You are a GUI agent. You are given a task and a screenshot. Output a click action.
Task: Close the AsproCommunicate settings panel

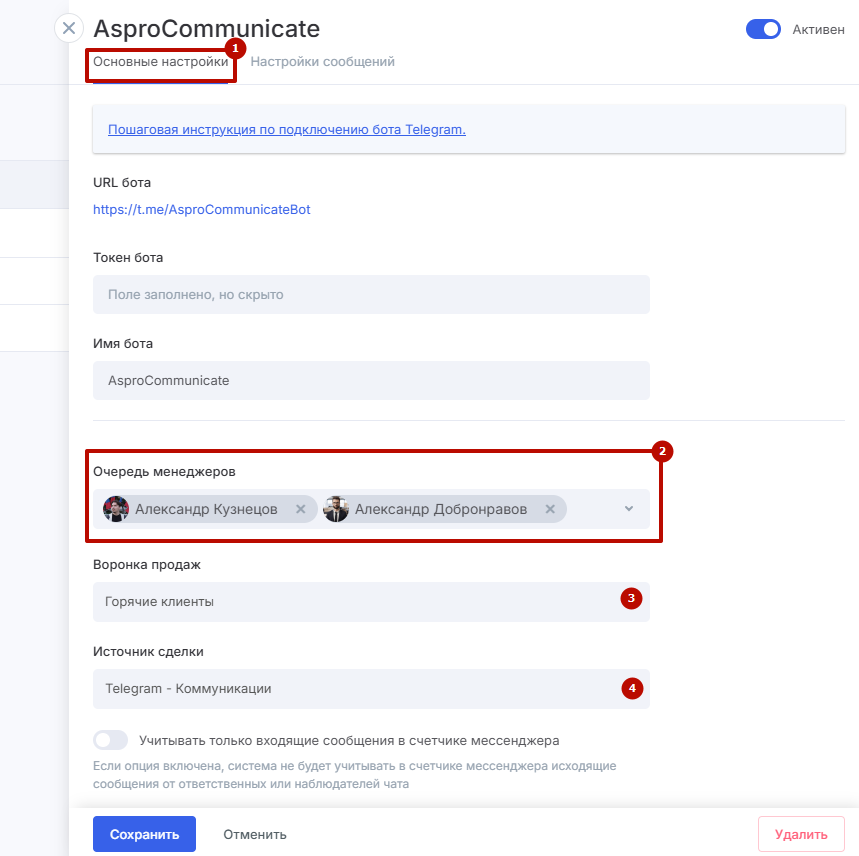click(68, 28)
